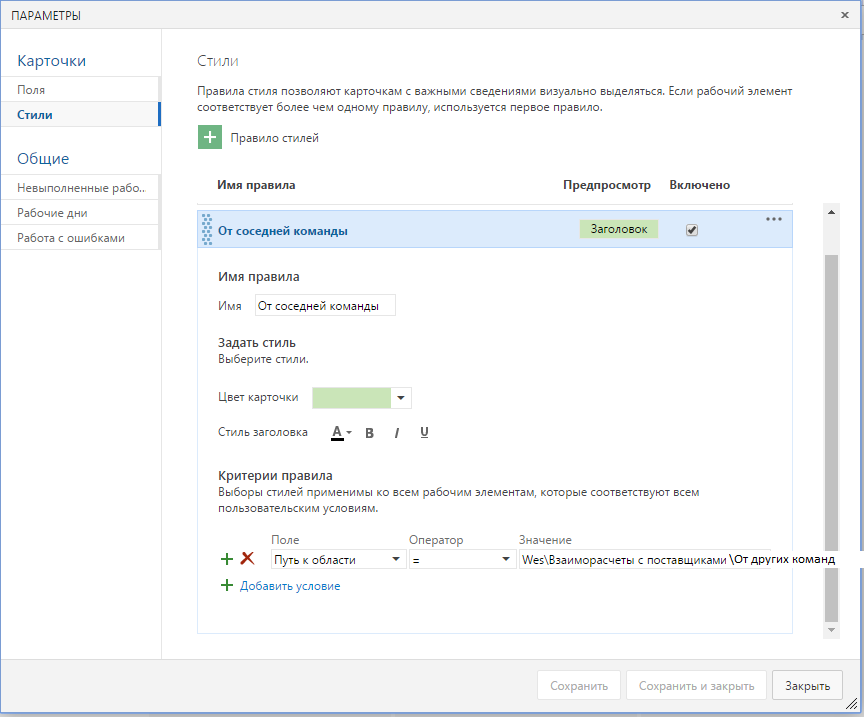Click the Карточки section heading
Viewport: 864px width, 717px height.
click(52, 61)
